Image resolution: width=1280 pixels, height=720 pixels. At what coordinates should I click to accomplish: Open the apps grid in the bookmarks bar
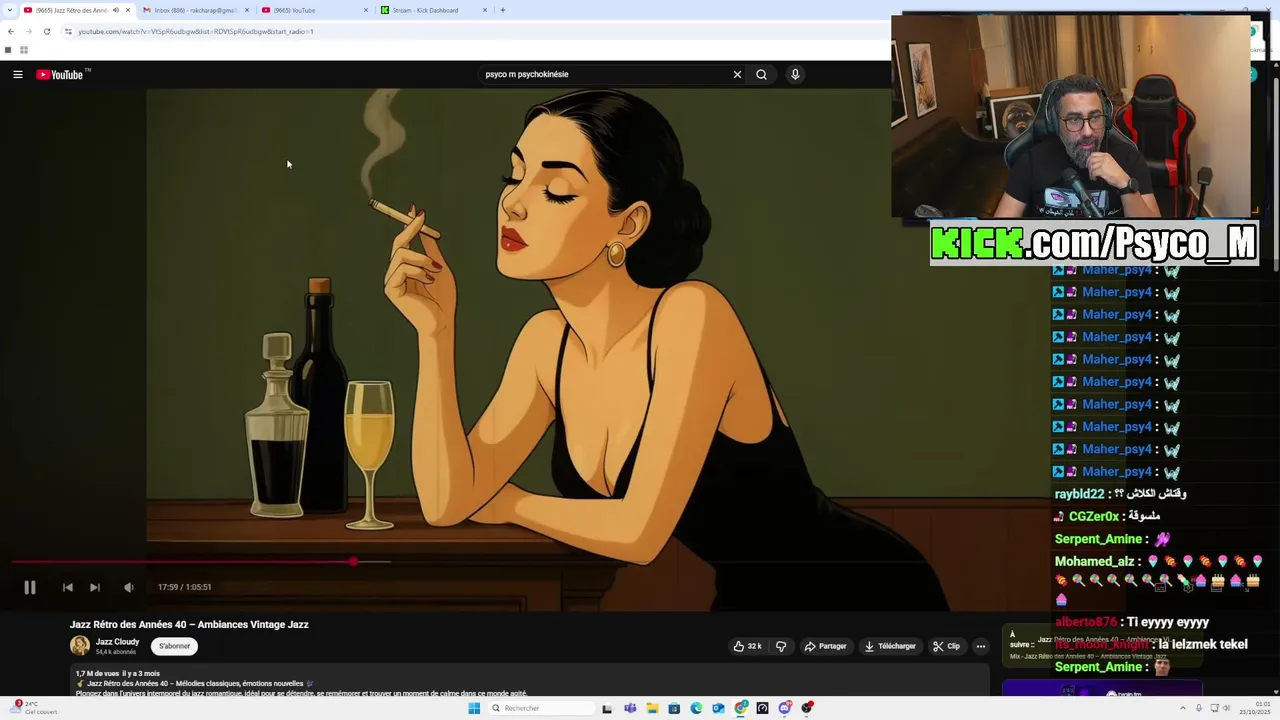(24, 50)
